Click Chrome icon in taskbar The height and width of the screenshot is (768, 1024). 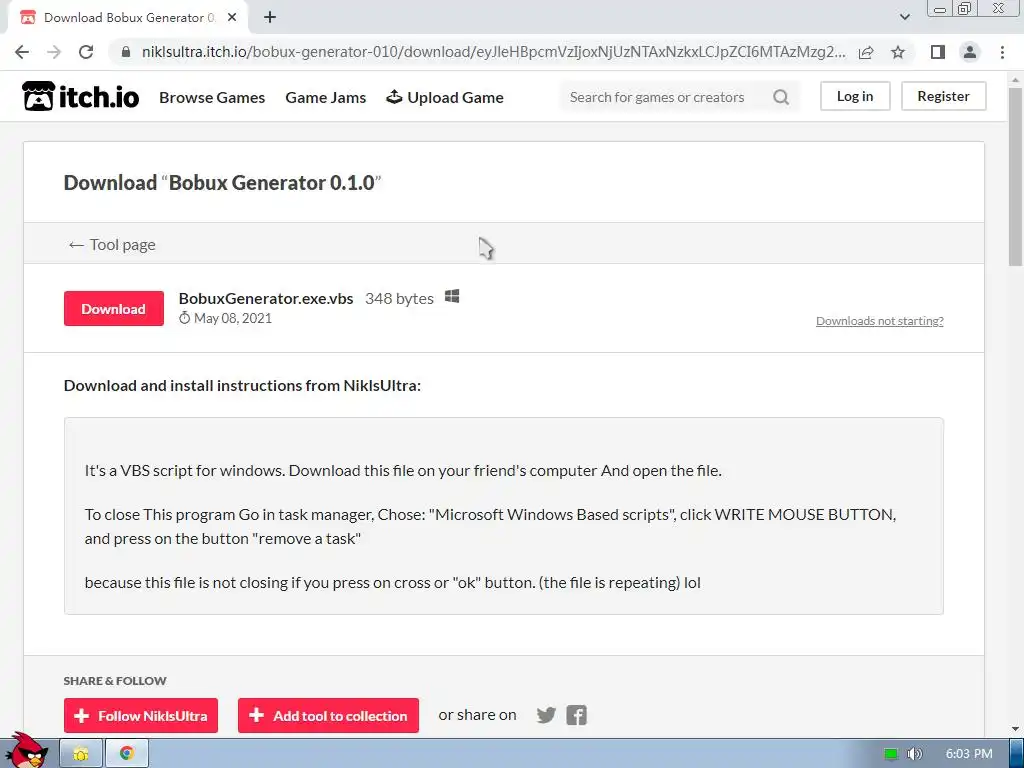pyautogui.click(x=127, y=754)
